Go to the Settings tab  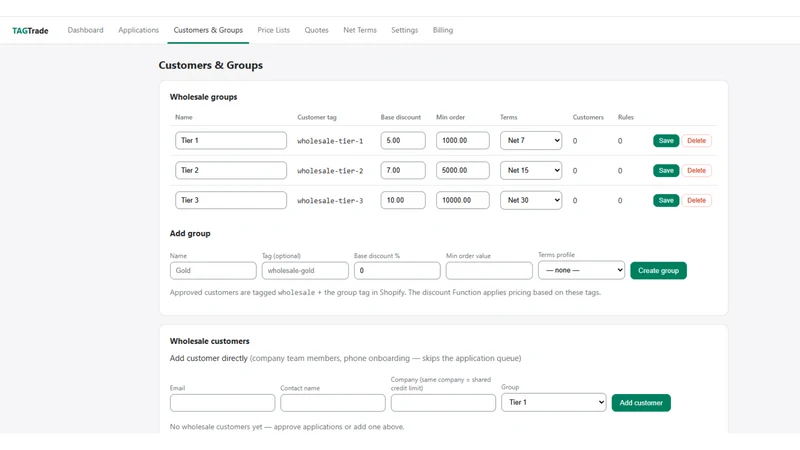coord(405,30)
